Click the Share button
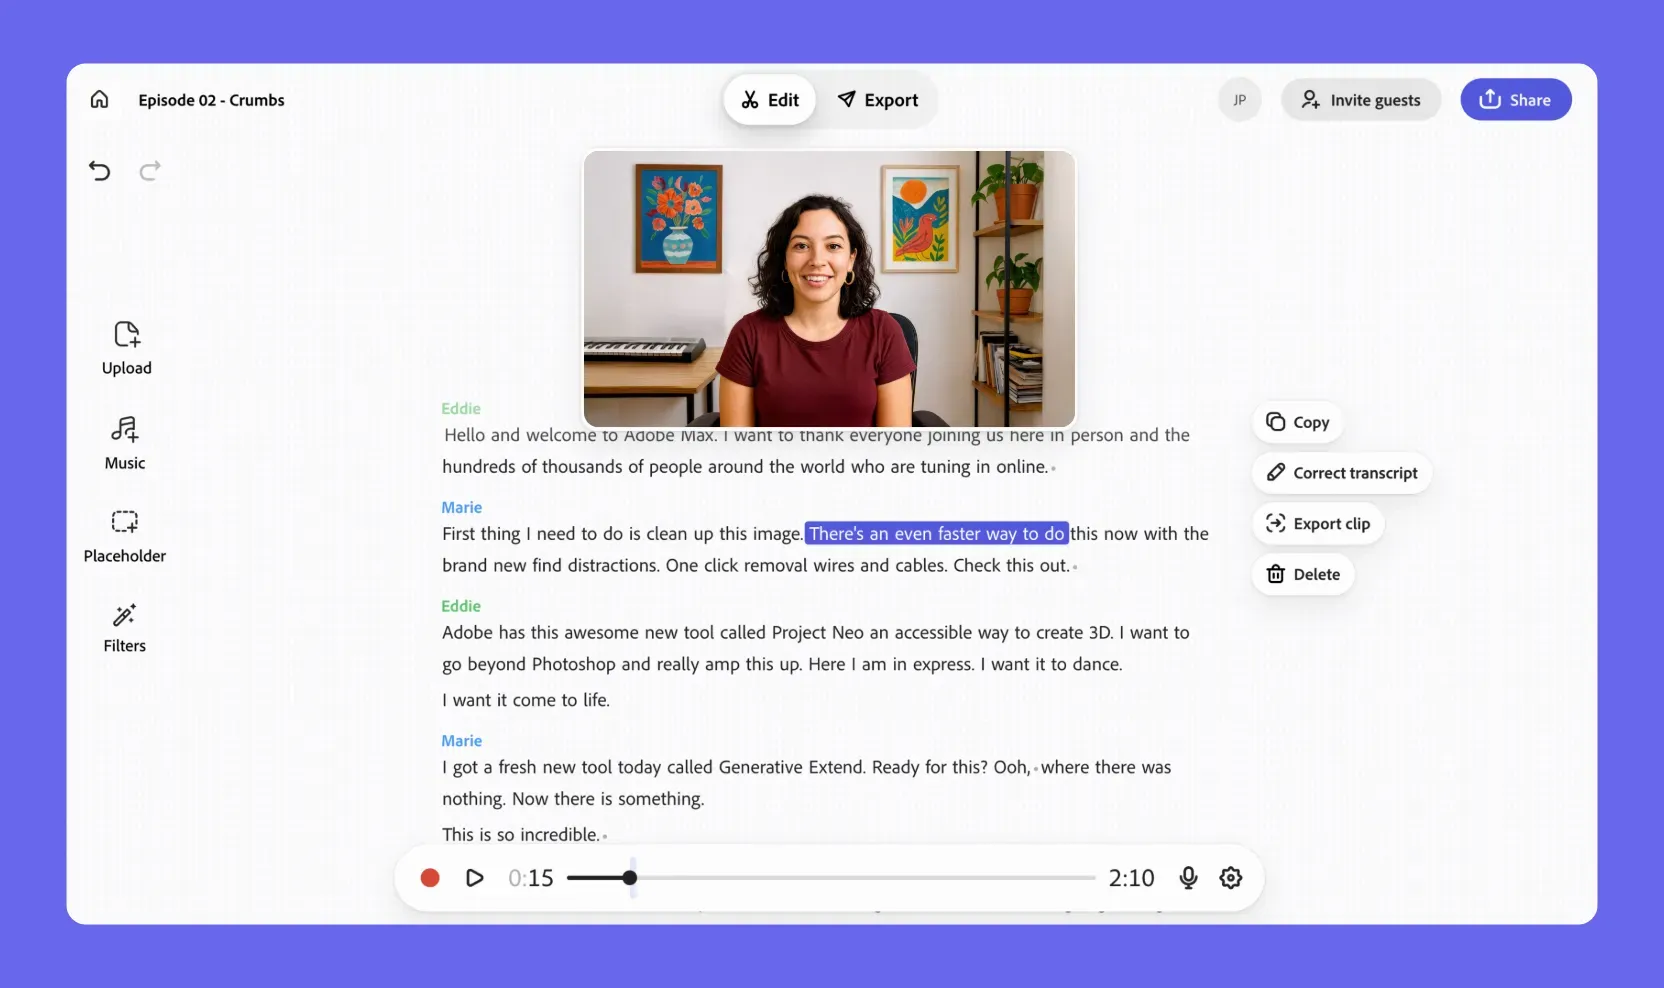 [1515, 100]
